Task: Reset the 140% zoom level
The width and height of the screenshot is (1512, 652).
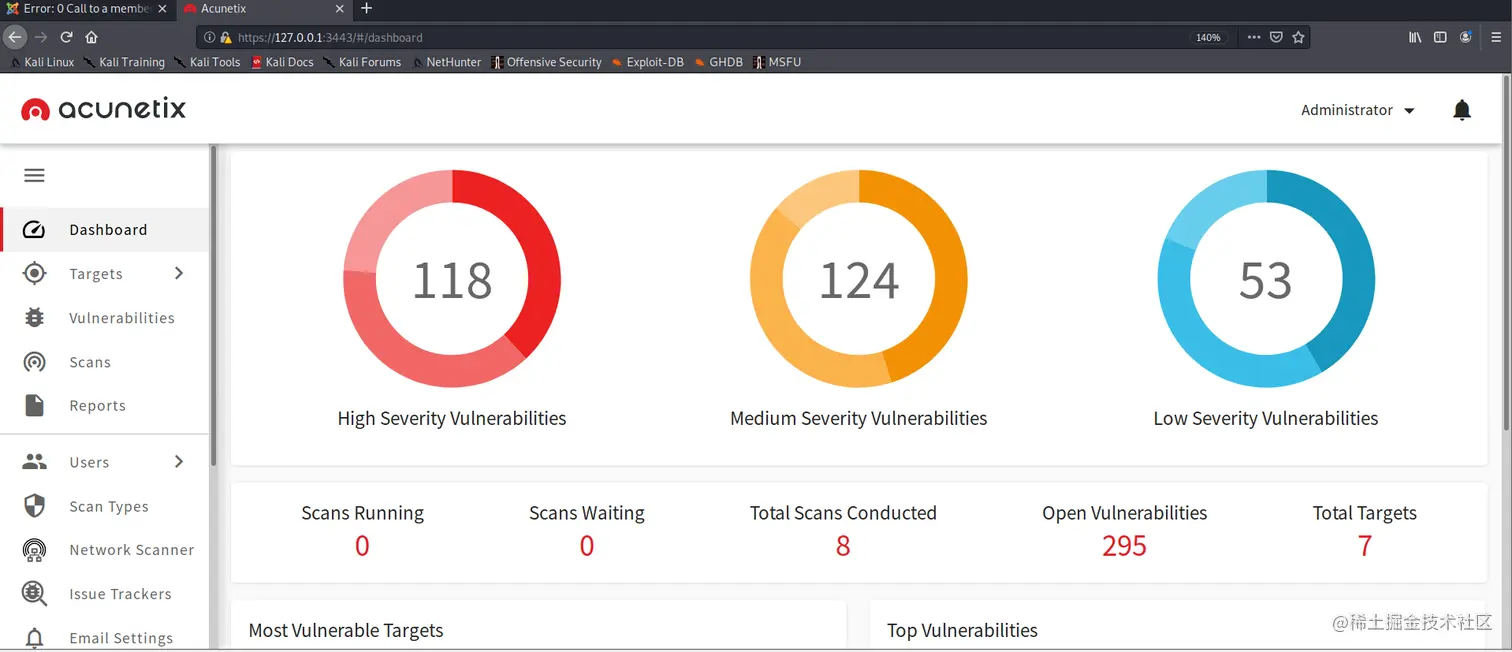Action: (1208, 37)
